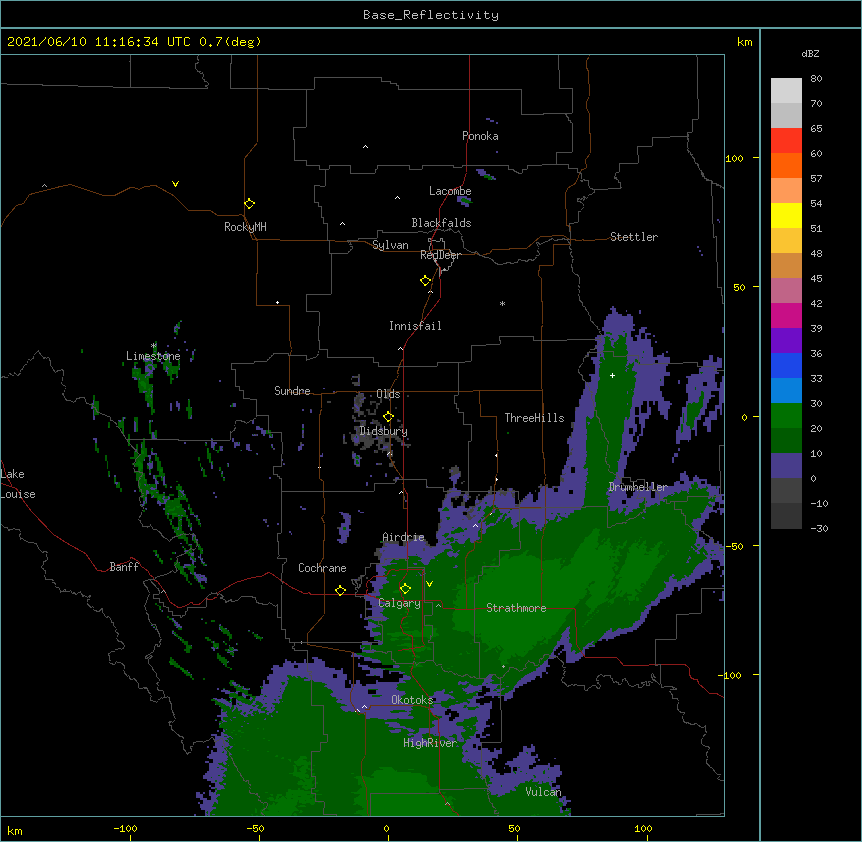This screenshot has width=862, height=842.
Task: Click the dBZ legend heading
Action: pos(810,53)
